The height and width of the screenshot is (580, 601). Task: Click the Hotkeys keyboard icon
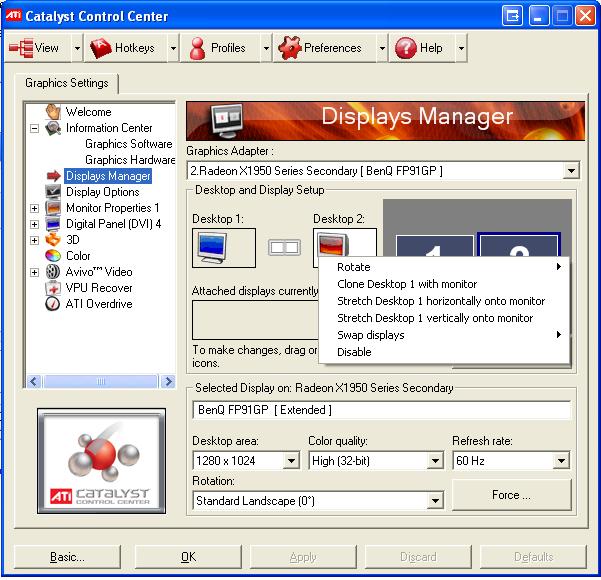[100, 48]
